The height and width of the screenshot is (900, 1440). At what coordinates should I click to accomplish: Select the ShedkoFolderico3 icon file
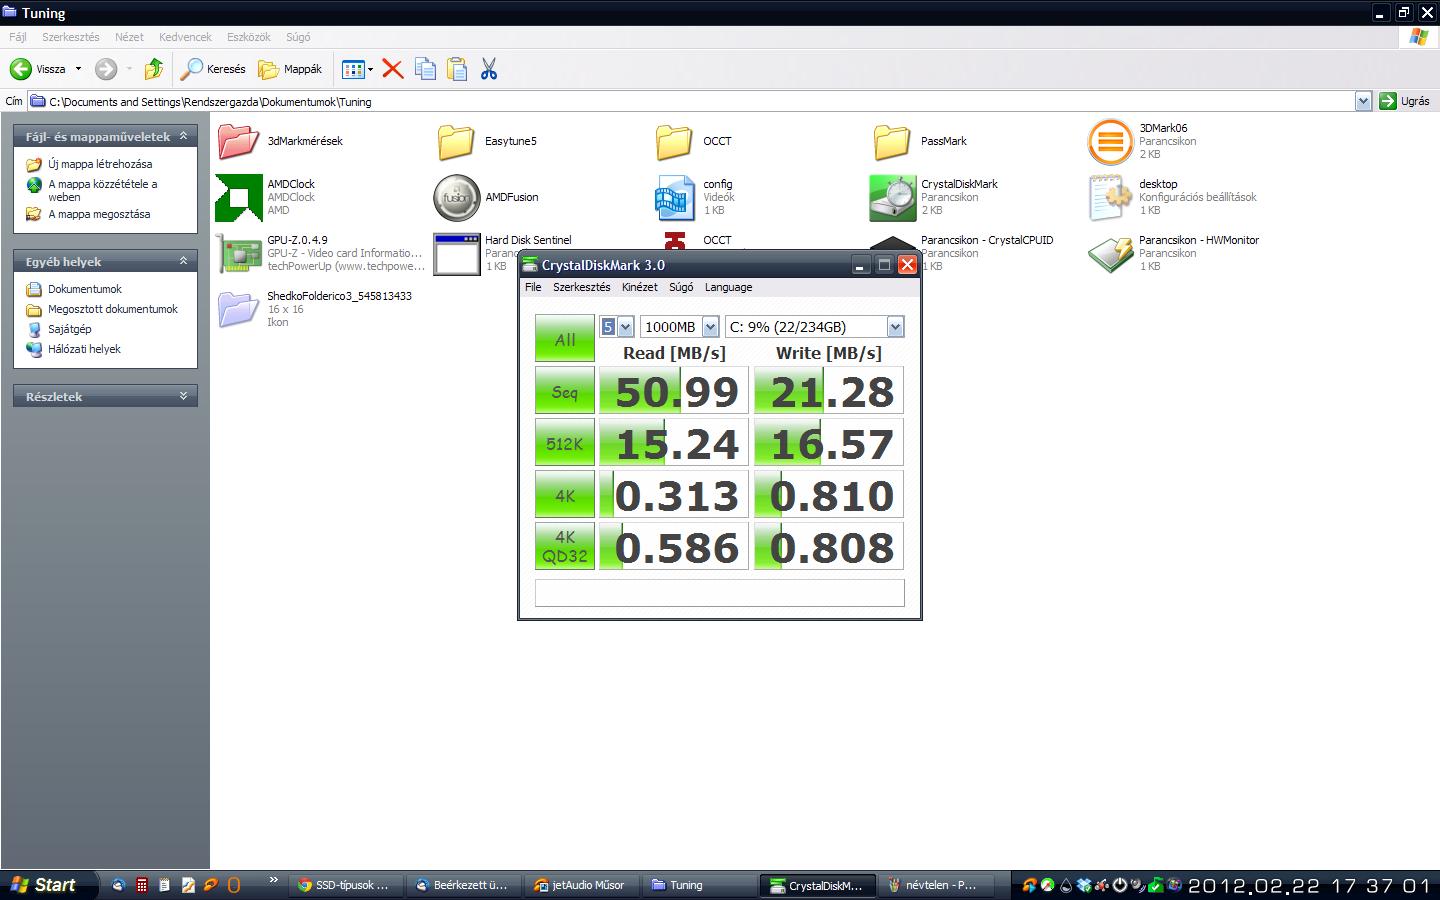238,309
